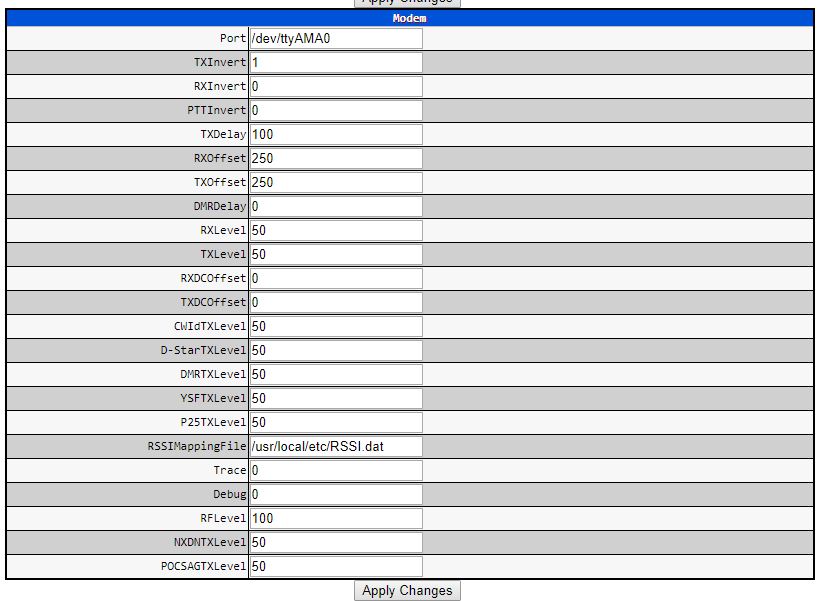820x601 pixels.
Task: Click the PTTInvert label
Action: [217, 110]
